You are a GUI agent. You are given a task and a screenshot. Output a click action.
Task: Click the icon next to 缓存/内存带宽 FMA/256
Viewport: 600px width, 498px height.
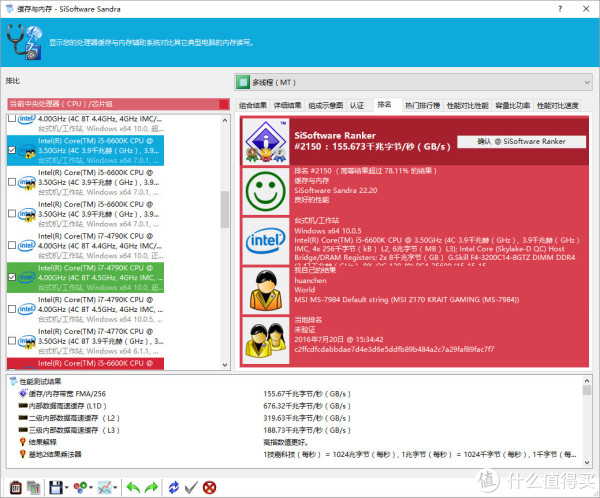tap(23, 393)
